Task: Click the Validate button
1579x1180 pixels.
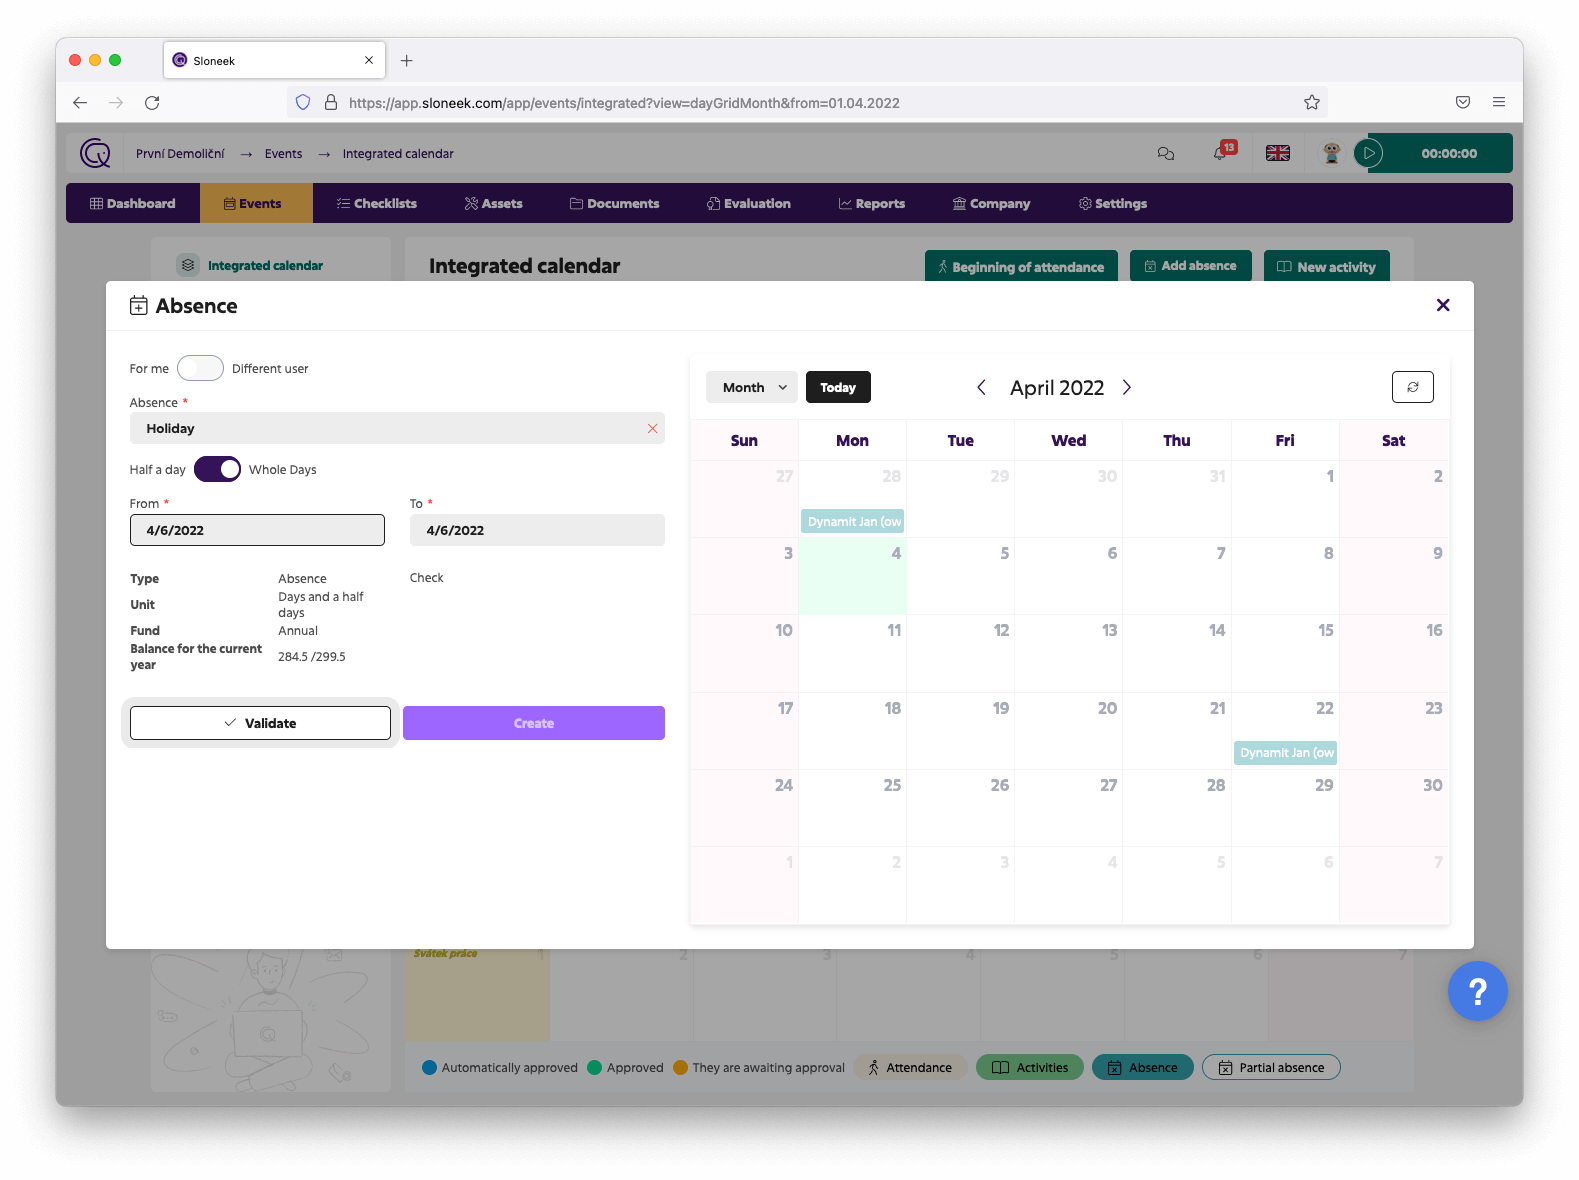Action: click(260, 723)
